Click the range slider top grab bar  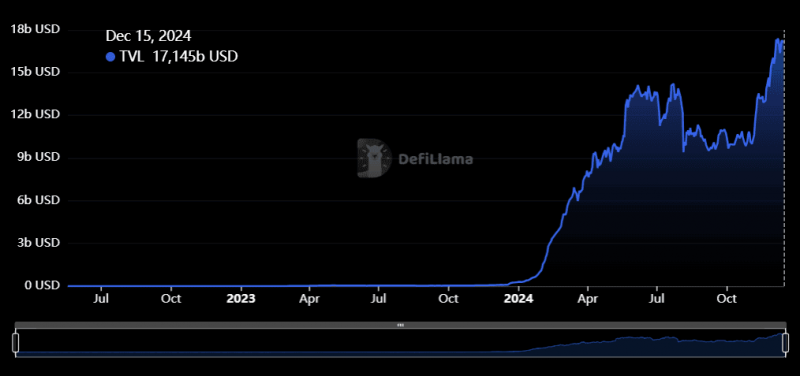pos(401,324)
